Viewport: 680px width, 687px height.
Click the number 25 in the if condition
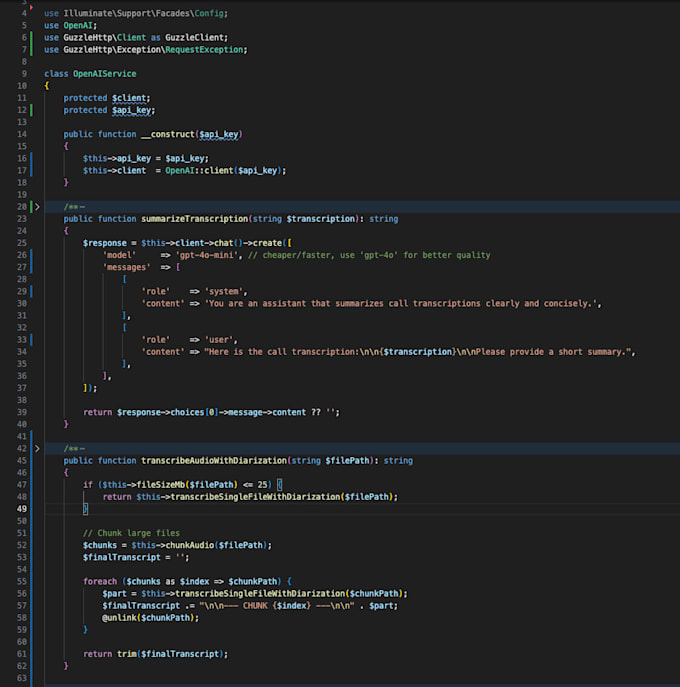point(262,485)
